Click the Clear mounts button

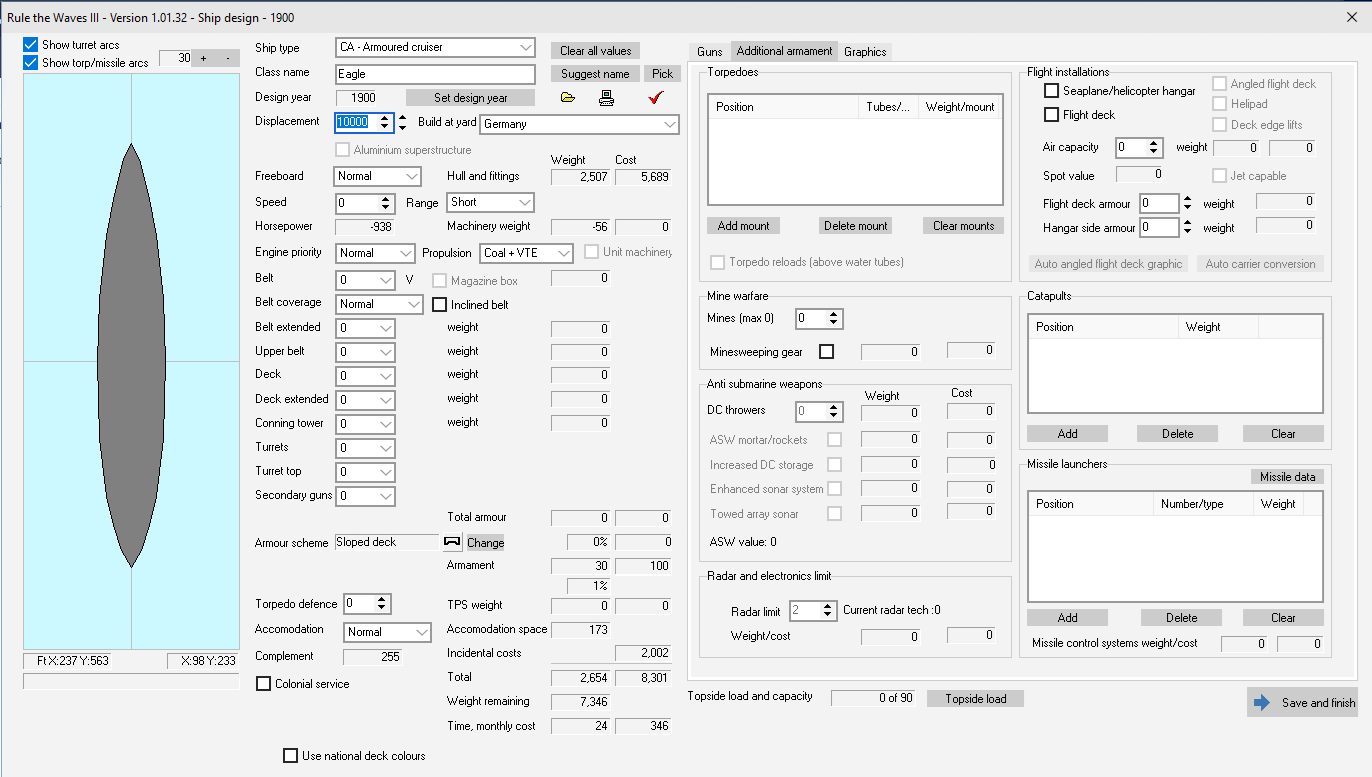point(963,226)
